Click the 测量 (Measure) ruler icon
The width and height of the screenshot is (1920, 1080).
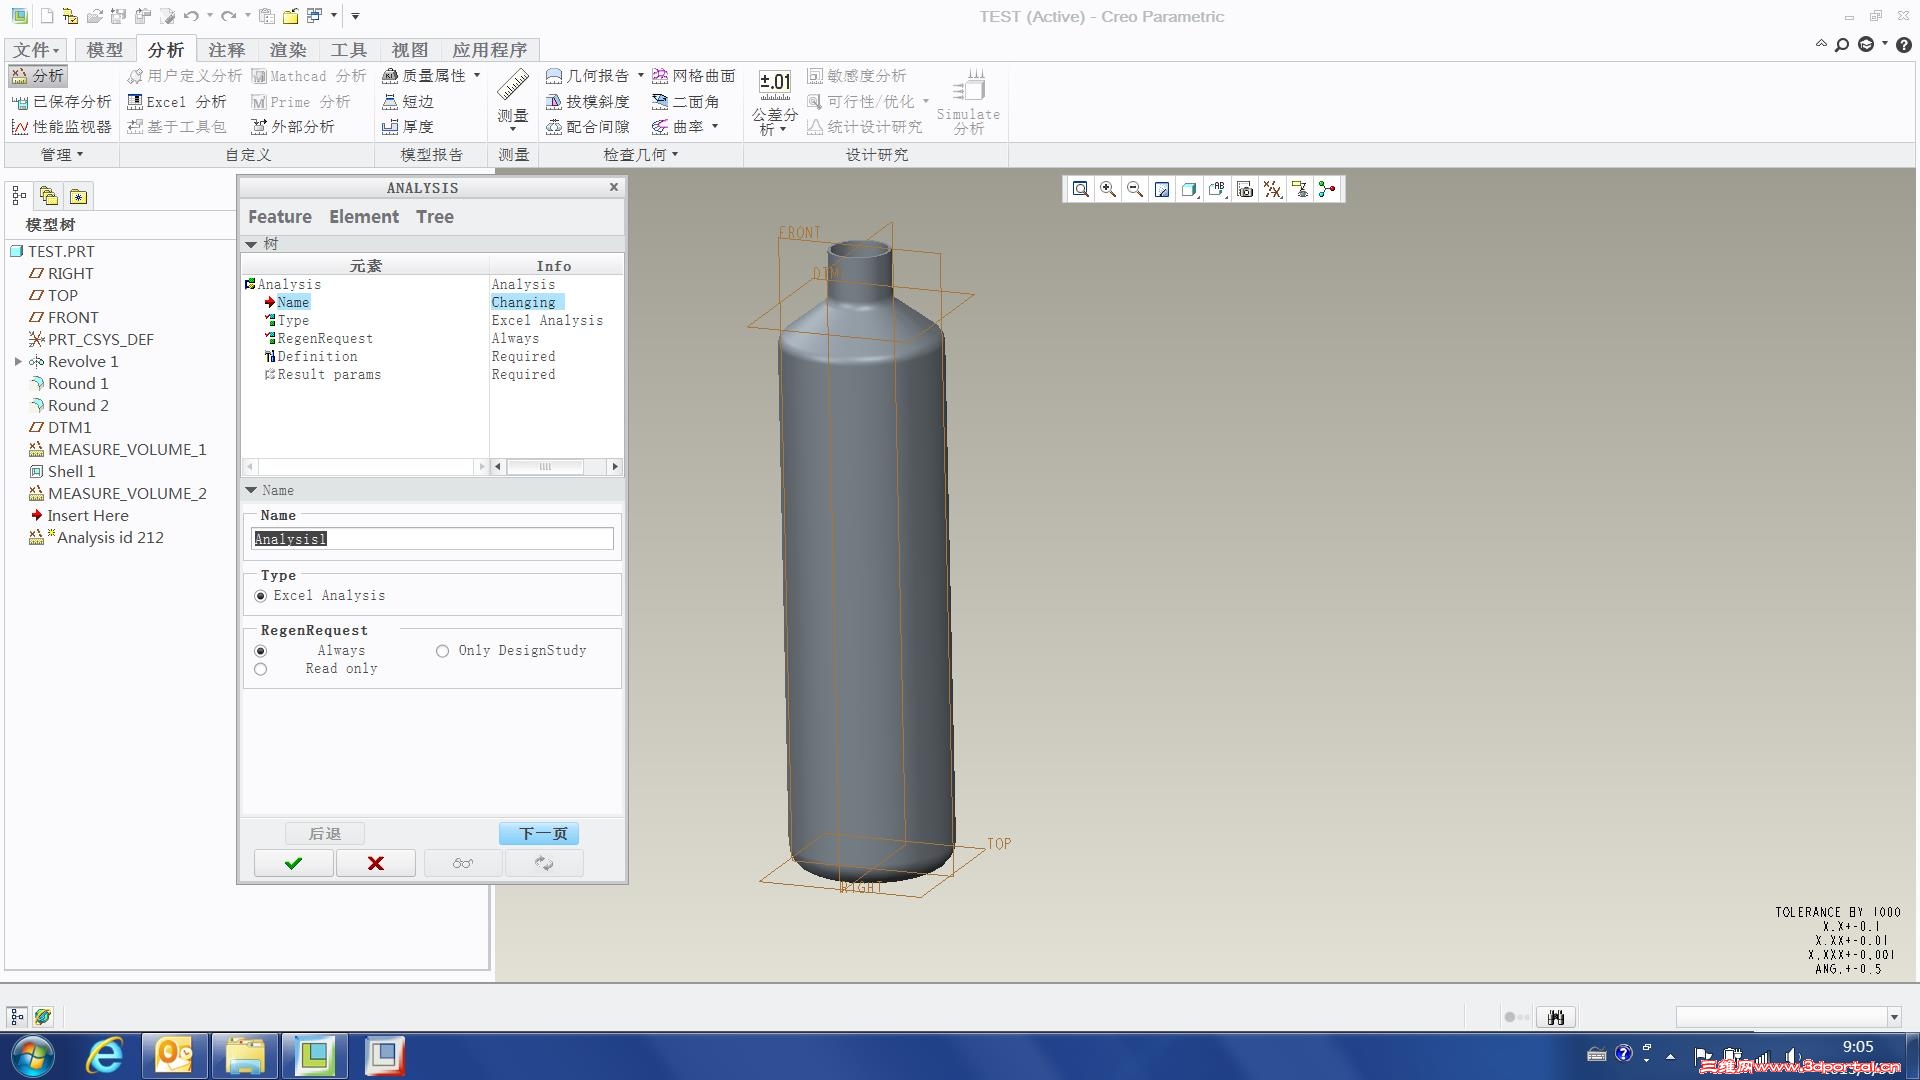[513, 84]
